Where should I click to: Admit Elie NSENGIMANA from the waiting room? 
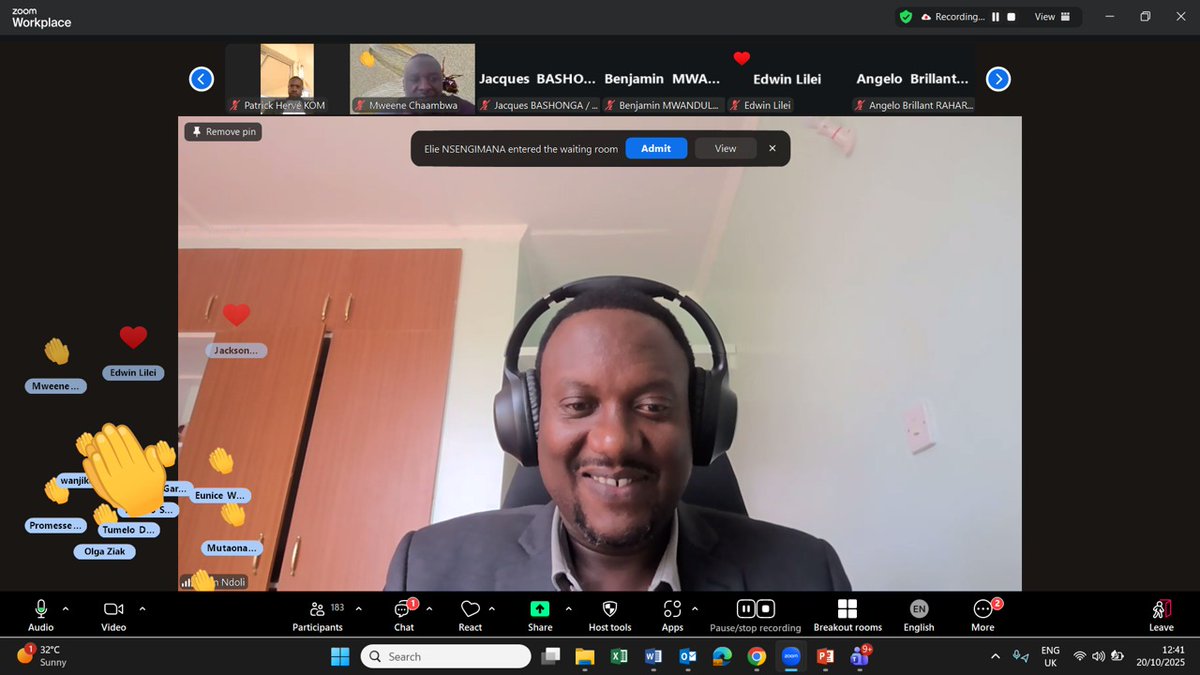click(x=656, y=148)
